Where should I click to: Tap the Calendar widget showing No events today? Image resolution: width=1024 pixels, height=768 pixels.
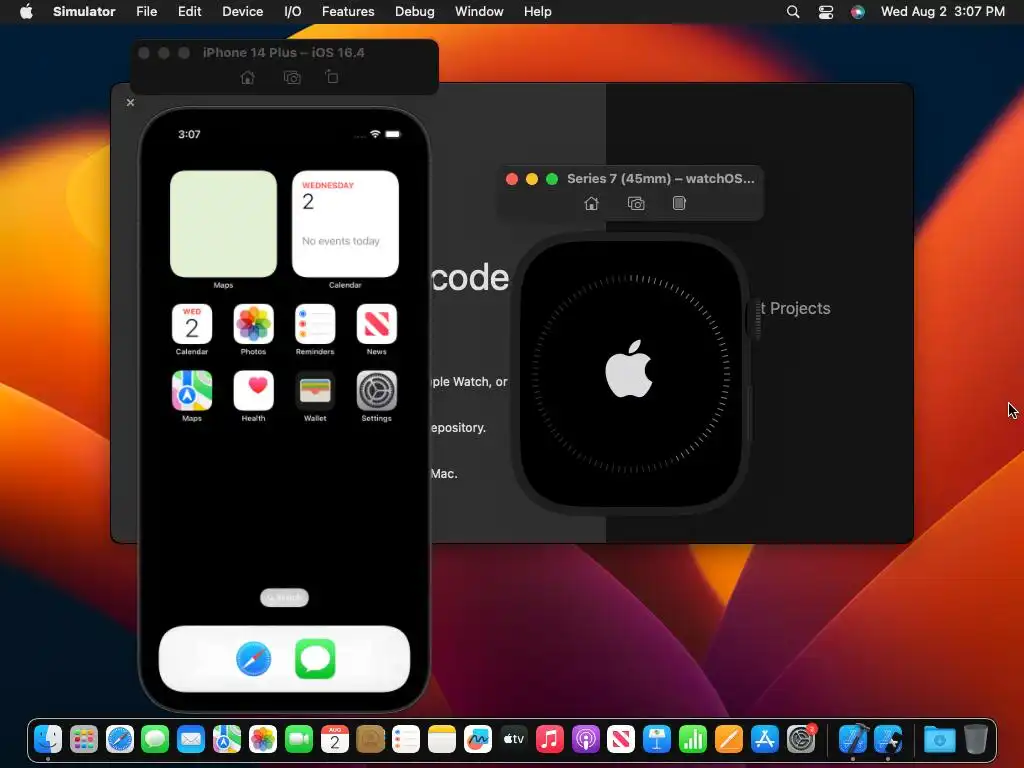click(345, 224)
